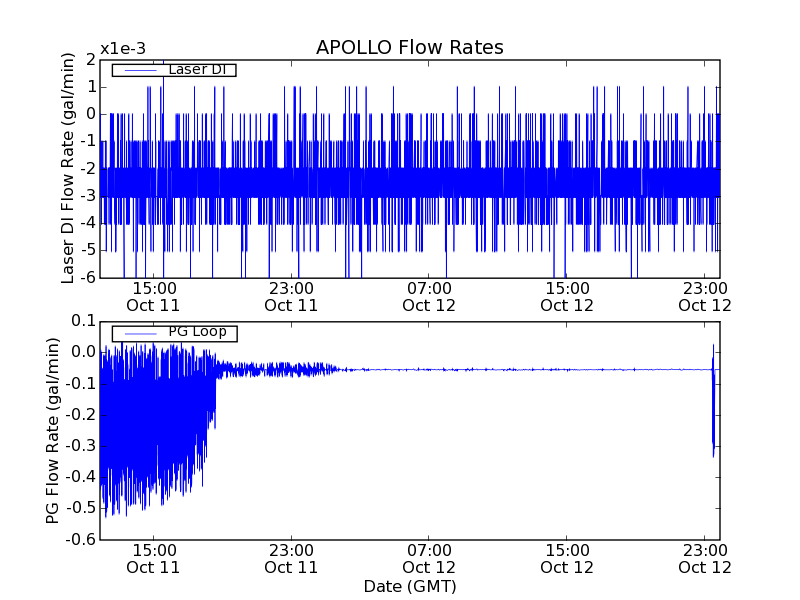Select the 15:00 Oct 12 tick on lower plot
Image resolution: width=800 pixels, height=600 pixels.
pos(567,557)
